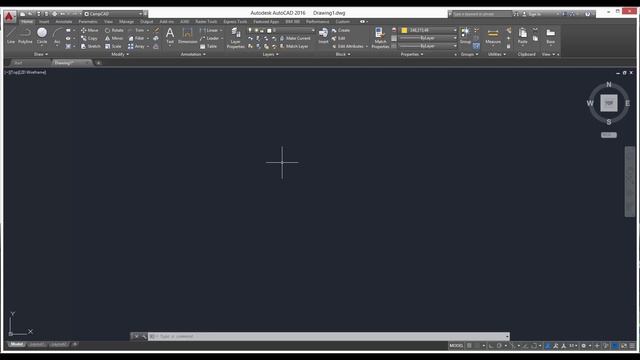Click Edit Attributes button
Viewport: 640px width, 360px height.
(348, 47)
